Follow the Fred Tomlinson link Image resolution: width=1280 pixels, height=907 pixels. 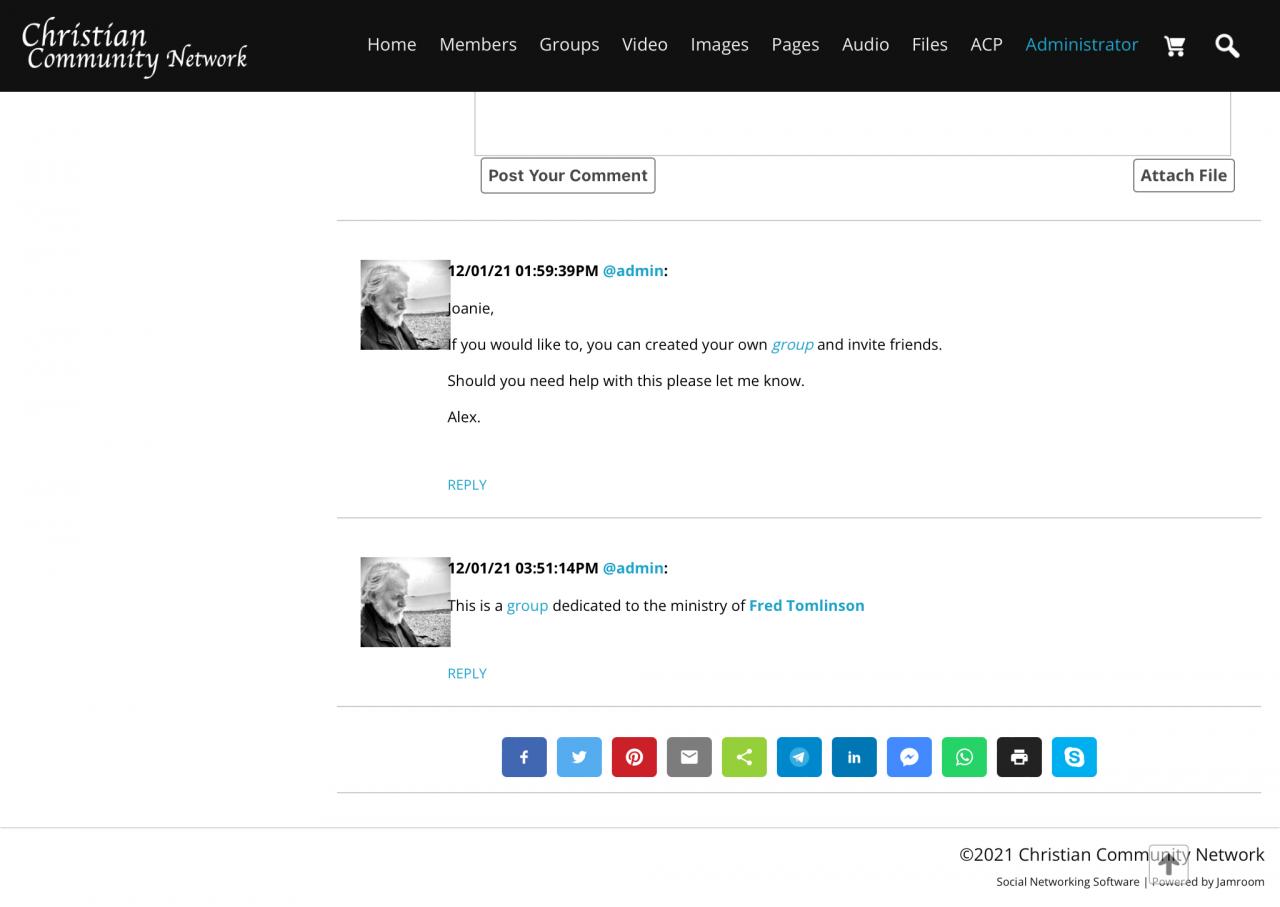(x=806, y=606)
